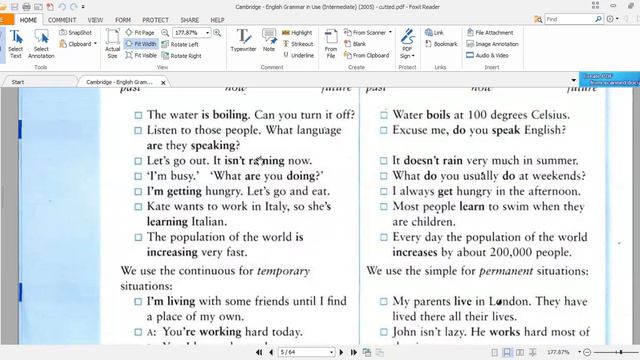Viewport: 640px width, 360px height.
Task: Rotate Left the page view
Action: pyautogui.click(x=180, y=44)
